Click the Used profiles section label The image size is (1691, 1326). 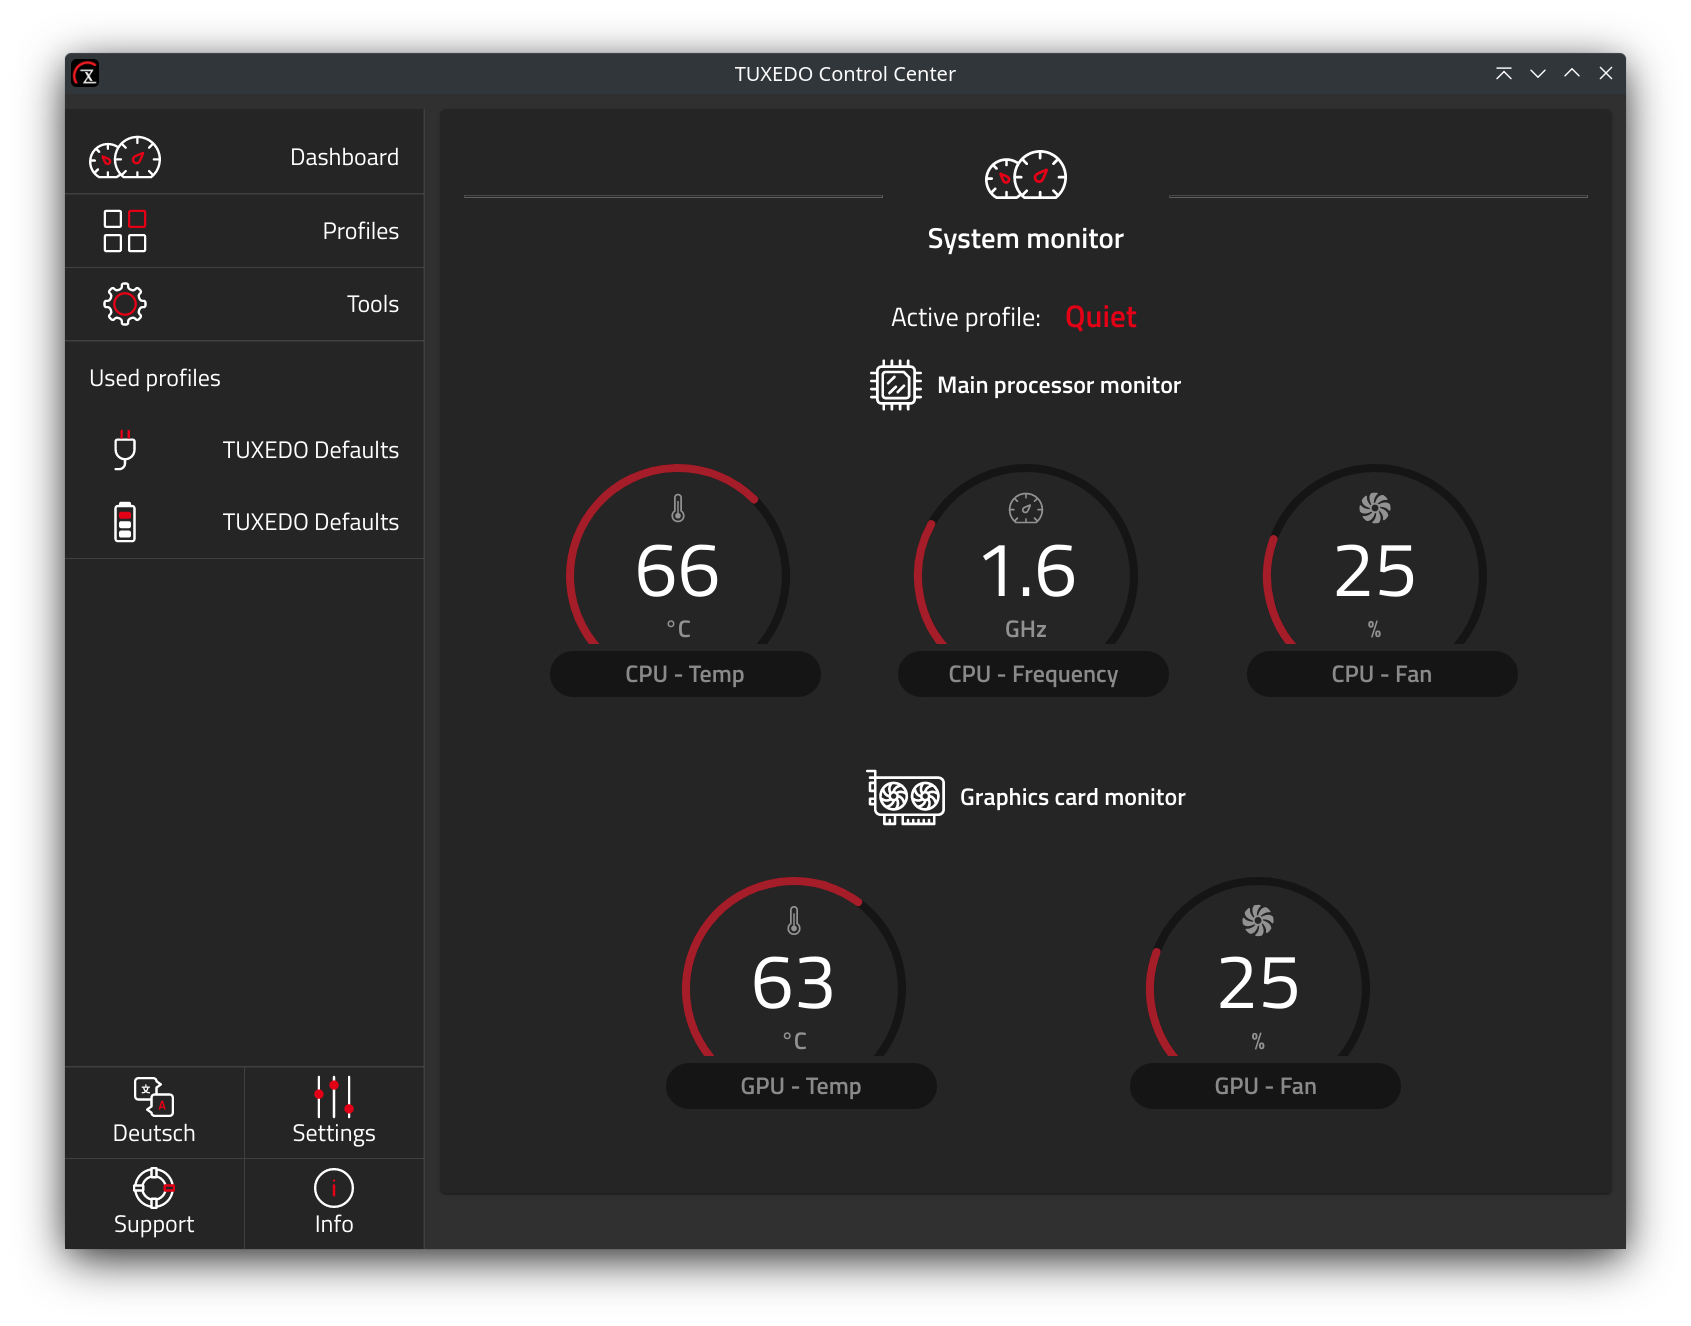click(x=155, y=378)
